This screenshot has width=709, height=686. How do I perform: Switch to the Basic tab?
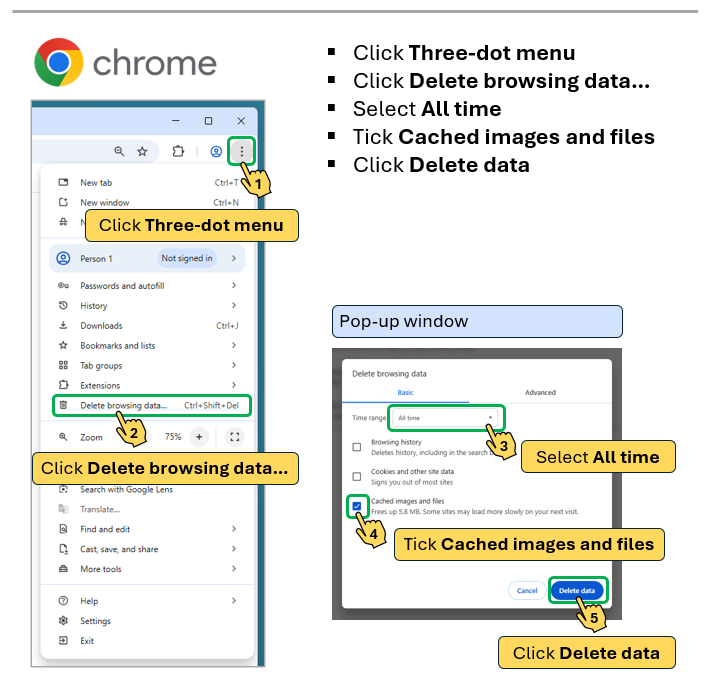click(405, 393)
